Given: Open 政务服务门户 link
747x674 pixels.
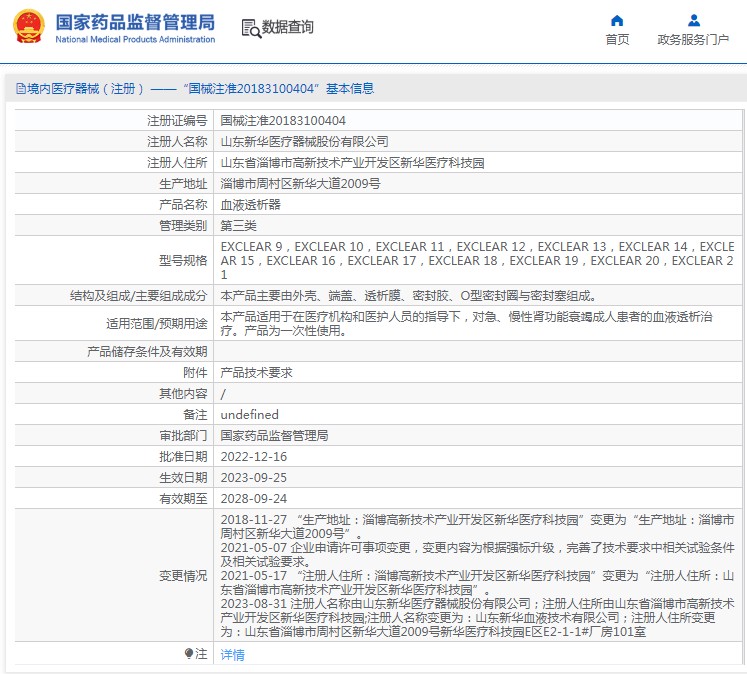Looking at the screenshot, I should pyautogui.click(x=693, y=40).
